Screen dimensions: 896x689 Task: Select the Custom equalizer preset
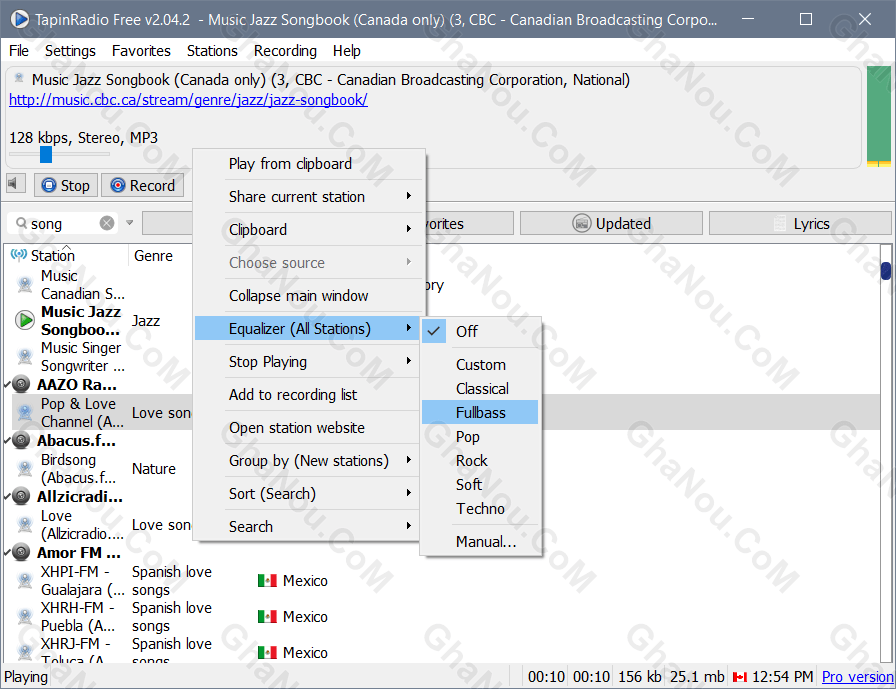click(480, 364)
